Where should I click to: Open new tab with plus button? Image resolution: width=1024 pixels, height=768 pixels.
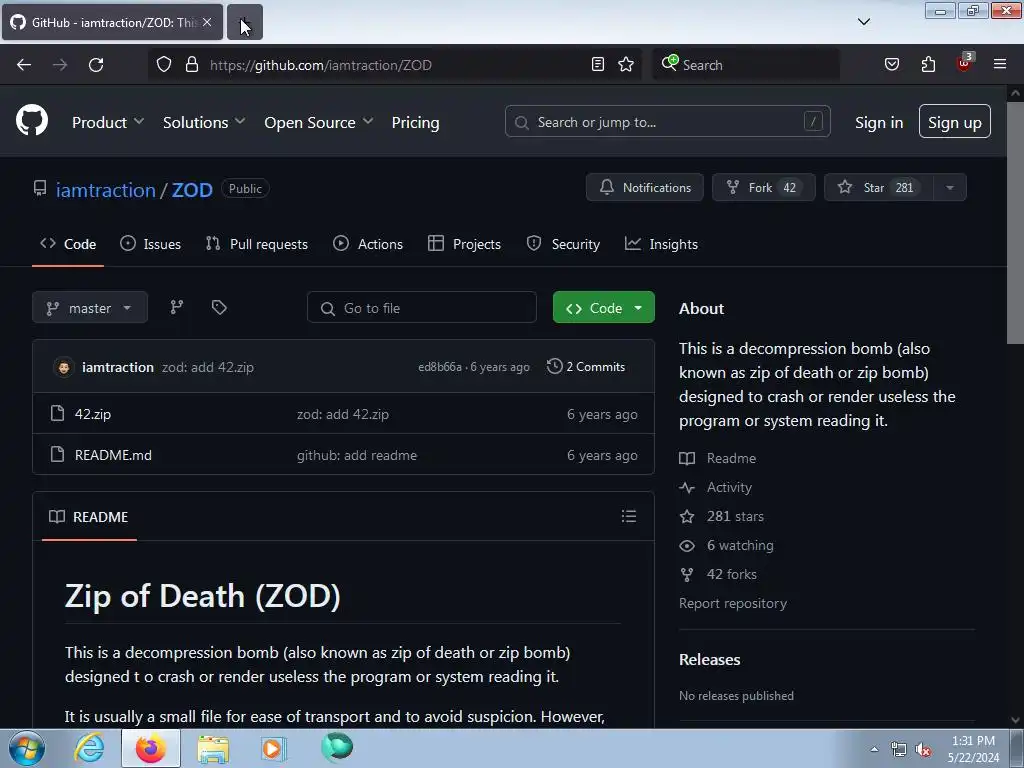click(x=245, y=22)
